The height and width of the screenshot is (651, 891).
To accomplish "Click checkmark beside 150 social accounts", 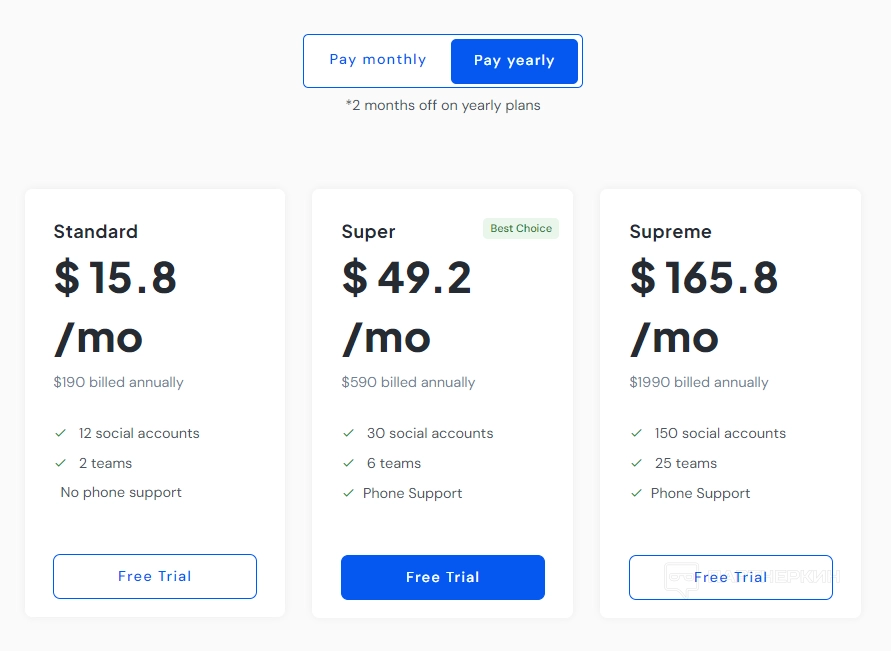I will [x=637, y=433].
